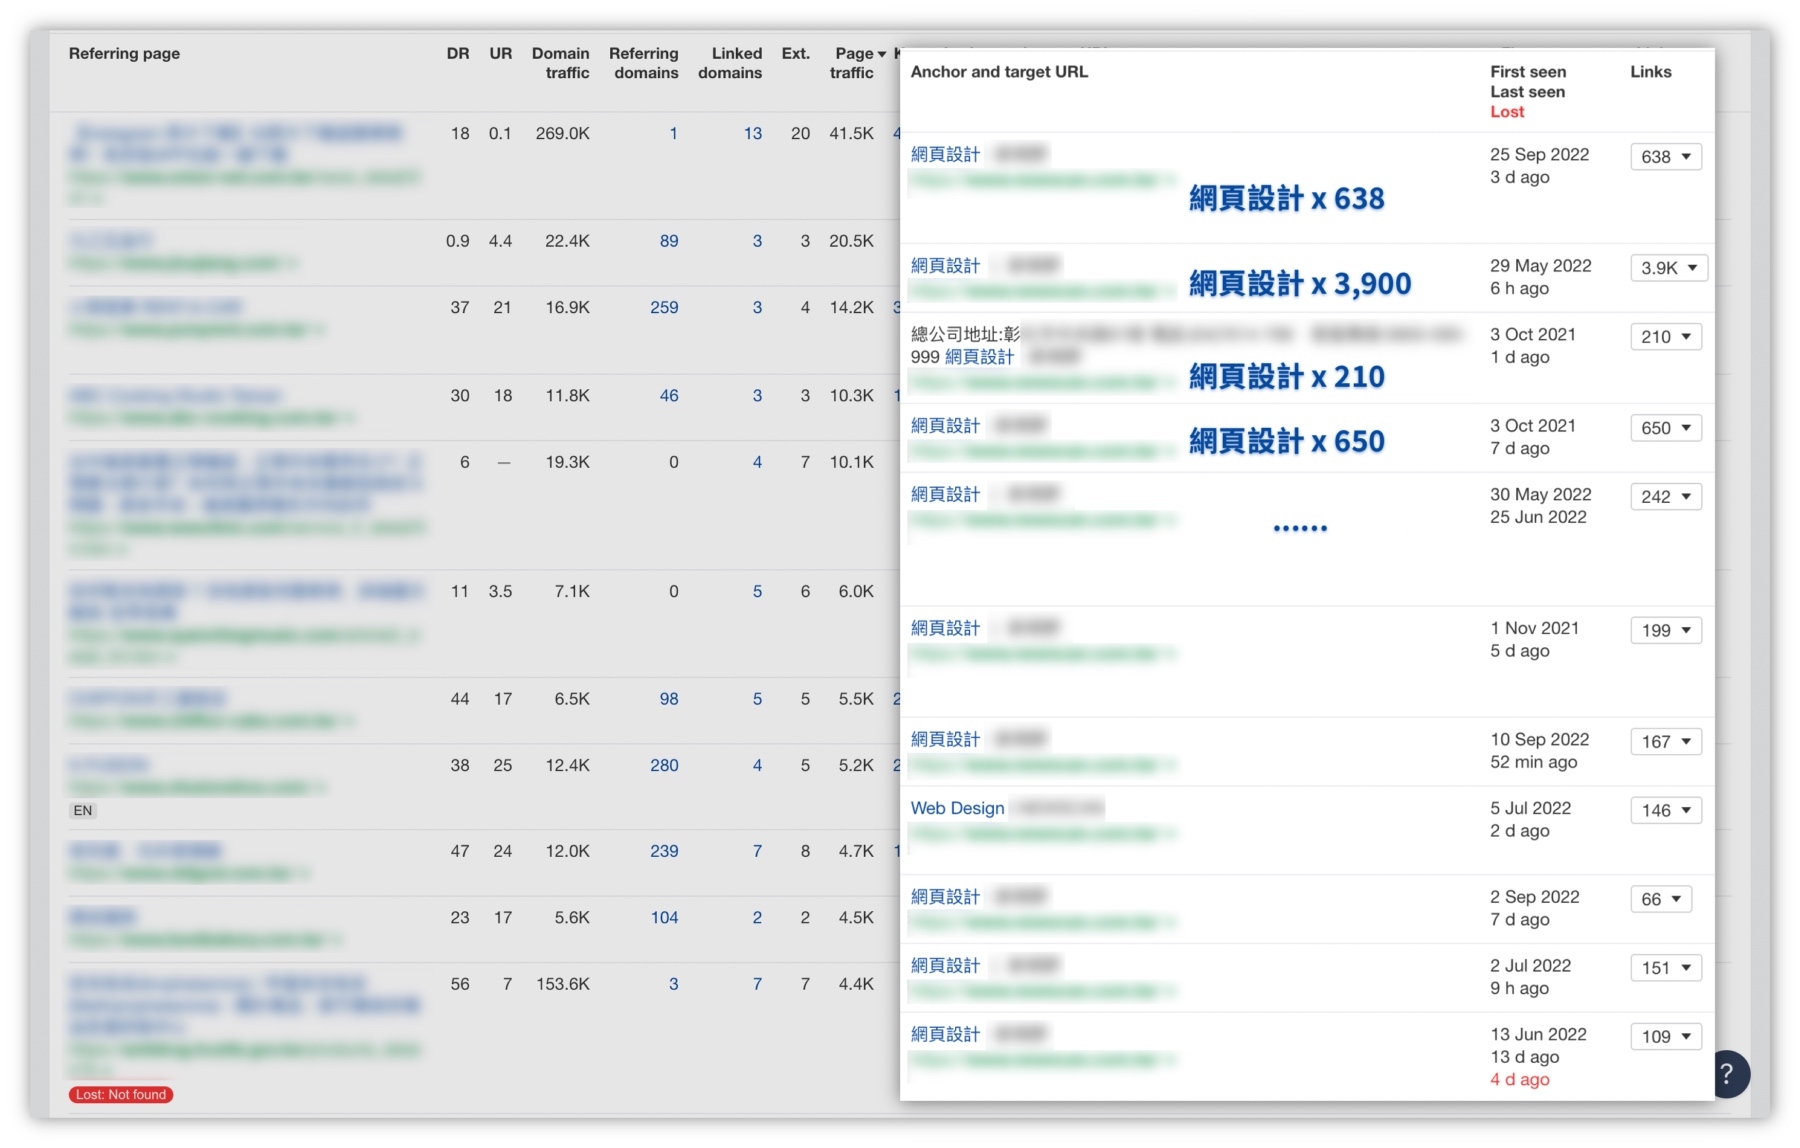1800x1148 pixels.
Task: Expand the 638 links dropdown
Action: tap(1665, 157)
